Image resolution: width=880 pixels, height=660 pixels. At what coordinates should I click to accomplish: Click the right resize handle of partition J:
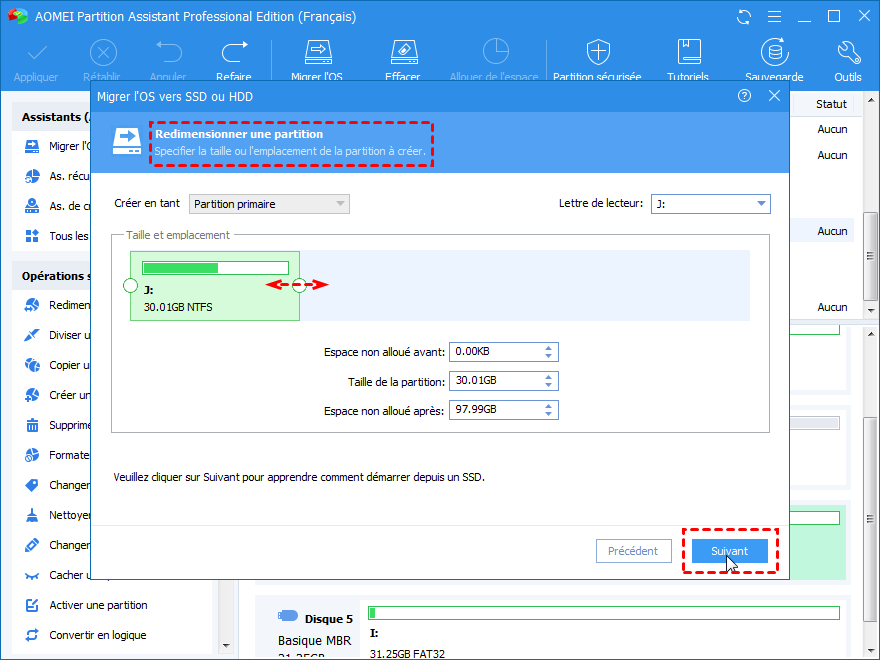[x=299, y=286]
